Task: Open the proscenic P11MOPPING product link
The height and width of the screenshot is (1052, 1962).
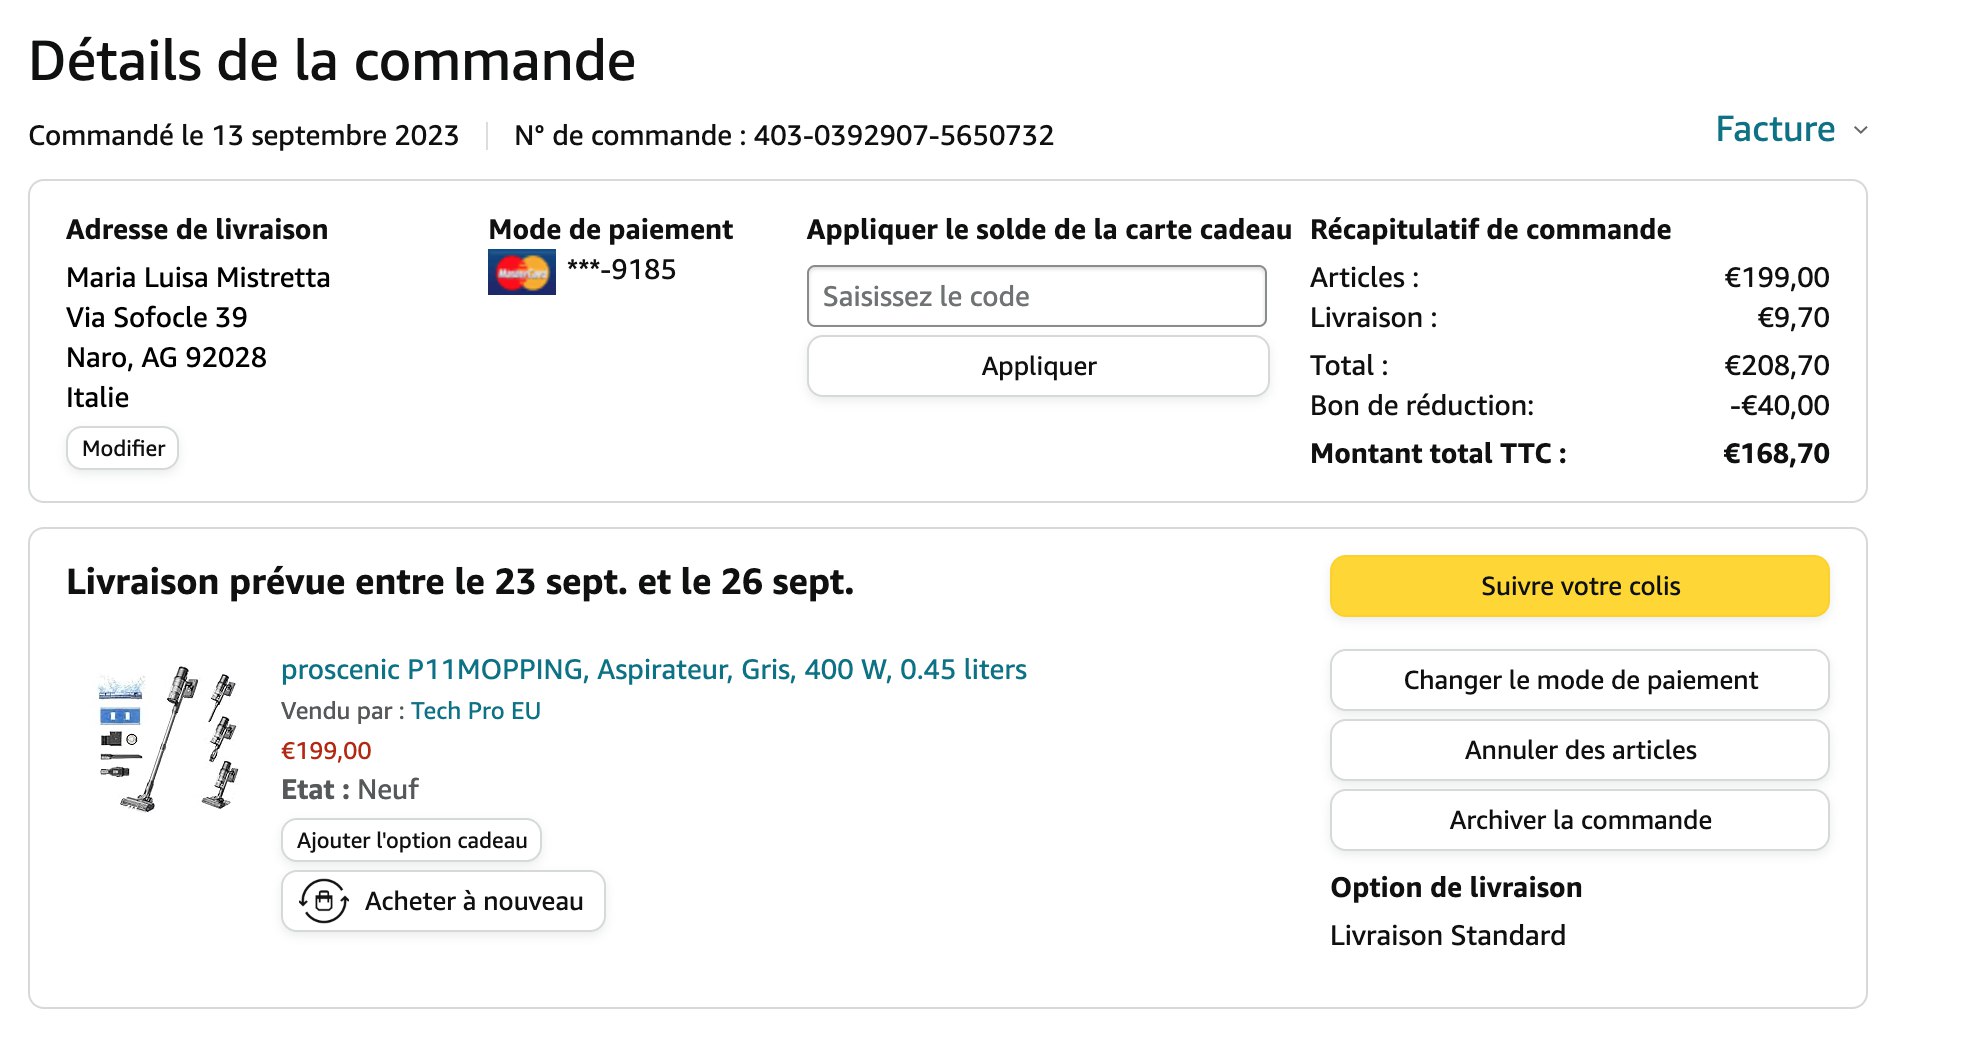Action: [x=653, y=669]
